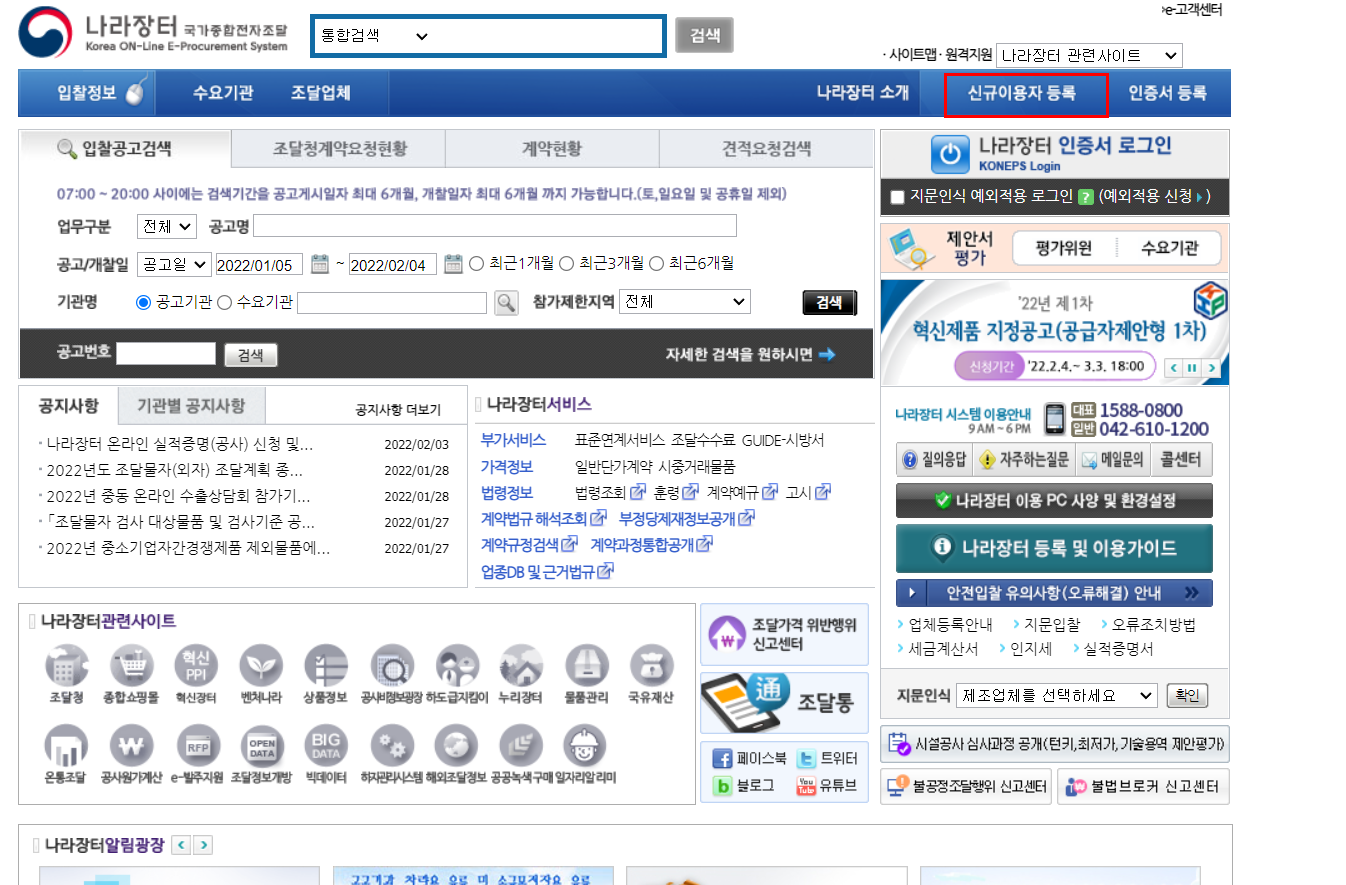
Task: Enable 지문인식 예외적용 로그인 checkbox
Action: 897,197
